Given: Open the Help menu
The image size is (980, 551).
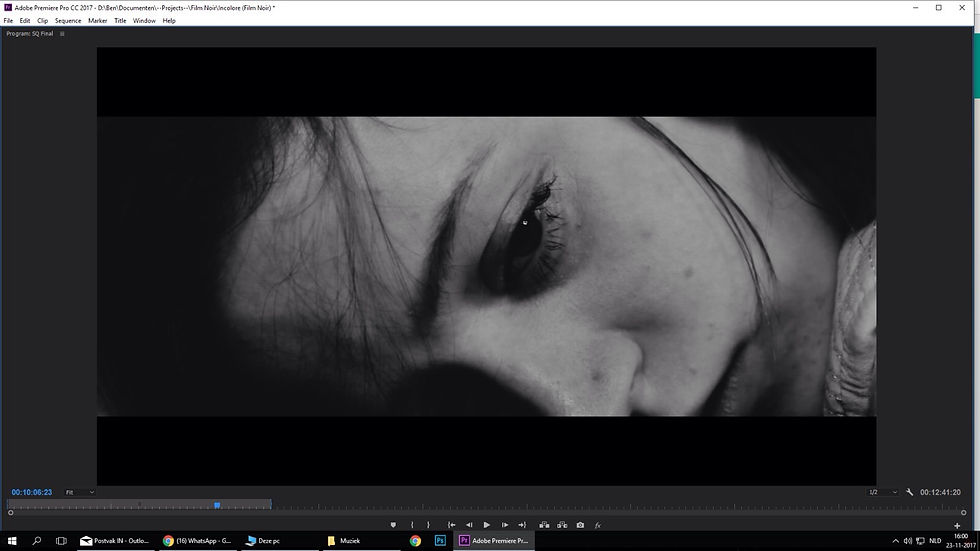Looking at the screenshot, I should (169, 21).
